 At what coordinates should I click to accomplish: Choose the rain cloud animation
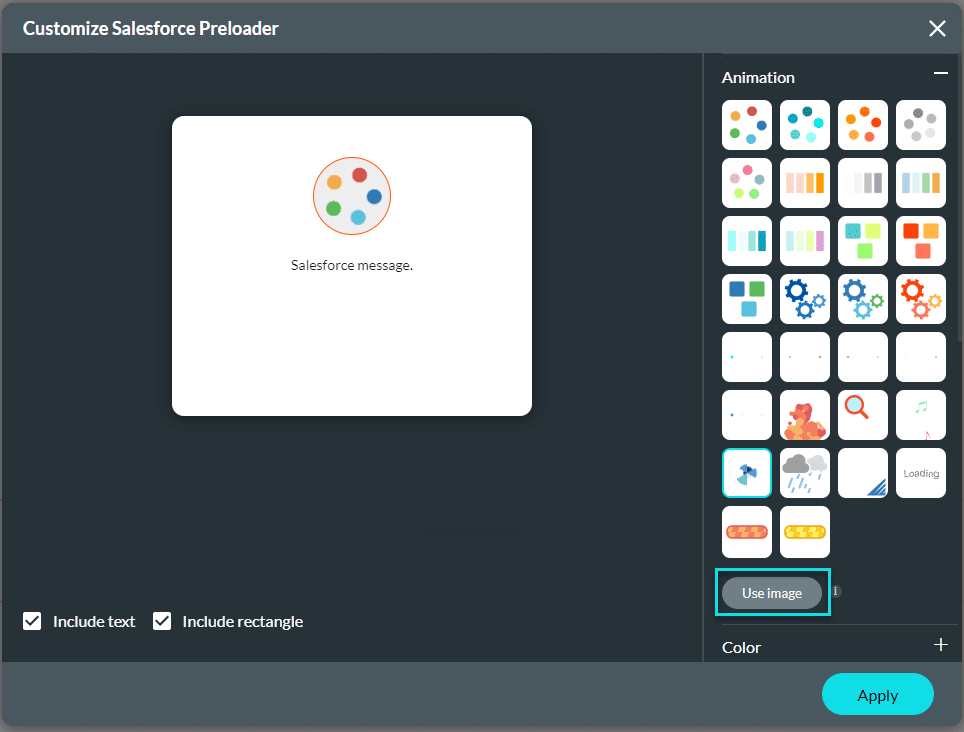coord(805,473)
